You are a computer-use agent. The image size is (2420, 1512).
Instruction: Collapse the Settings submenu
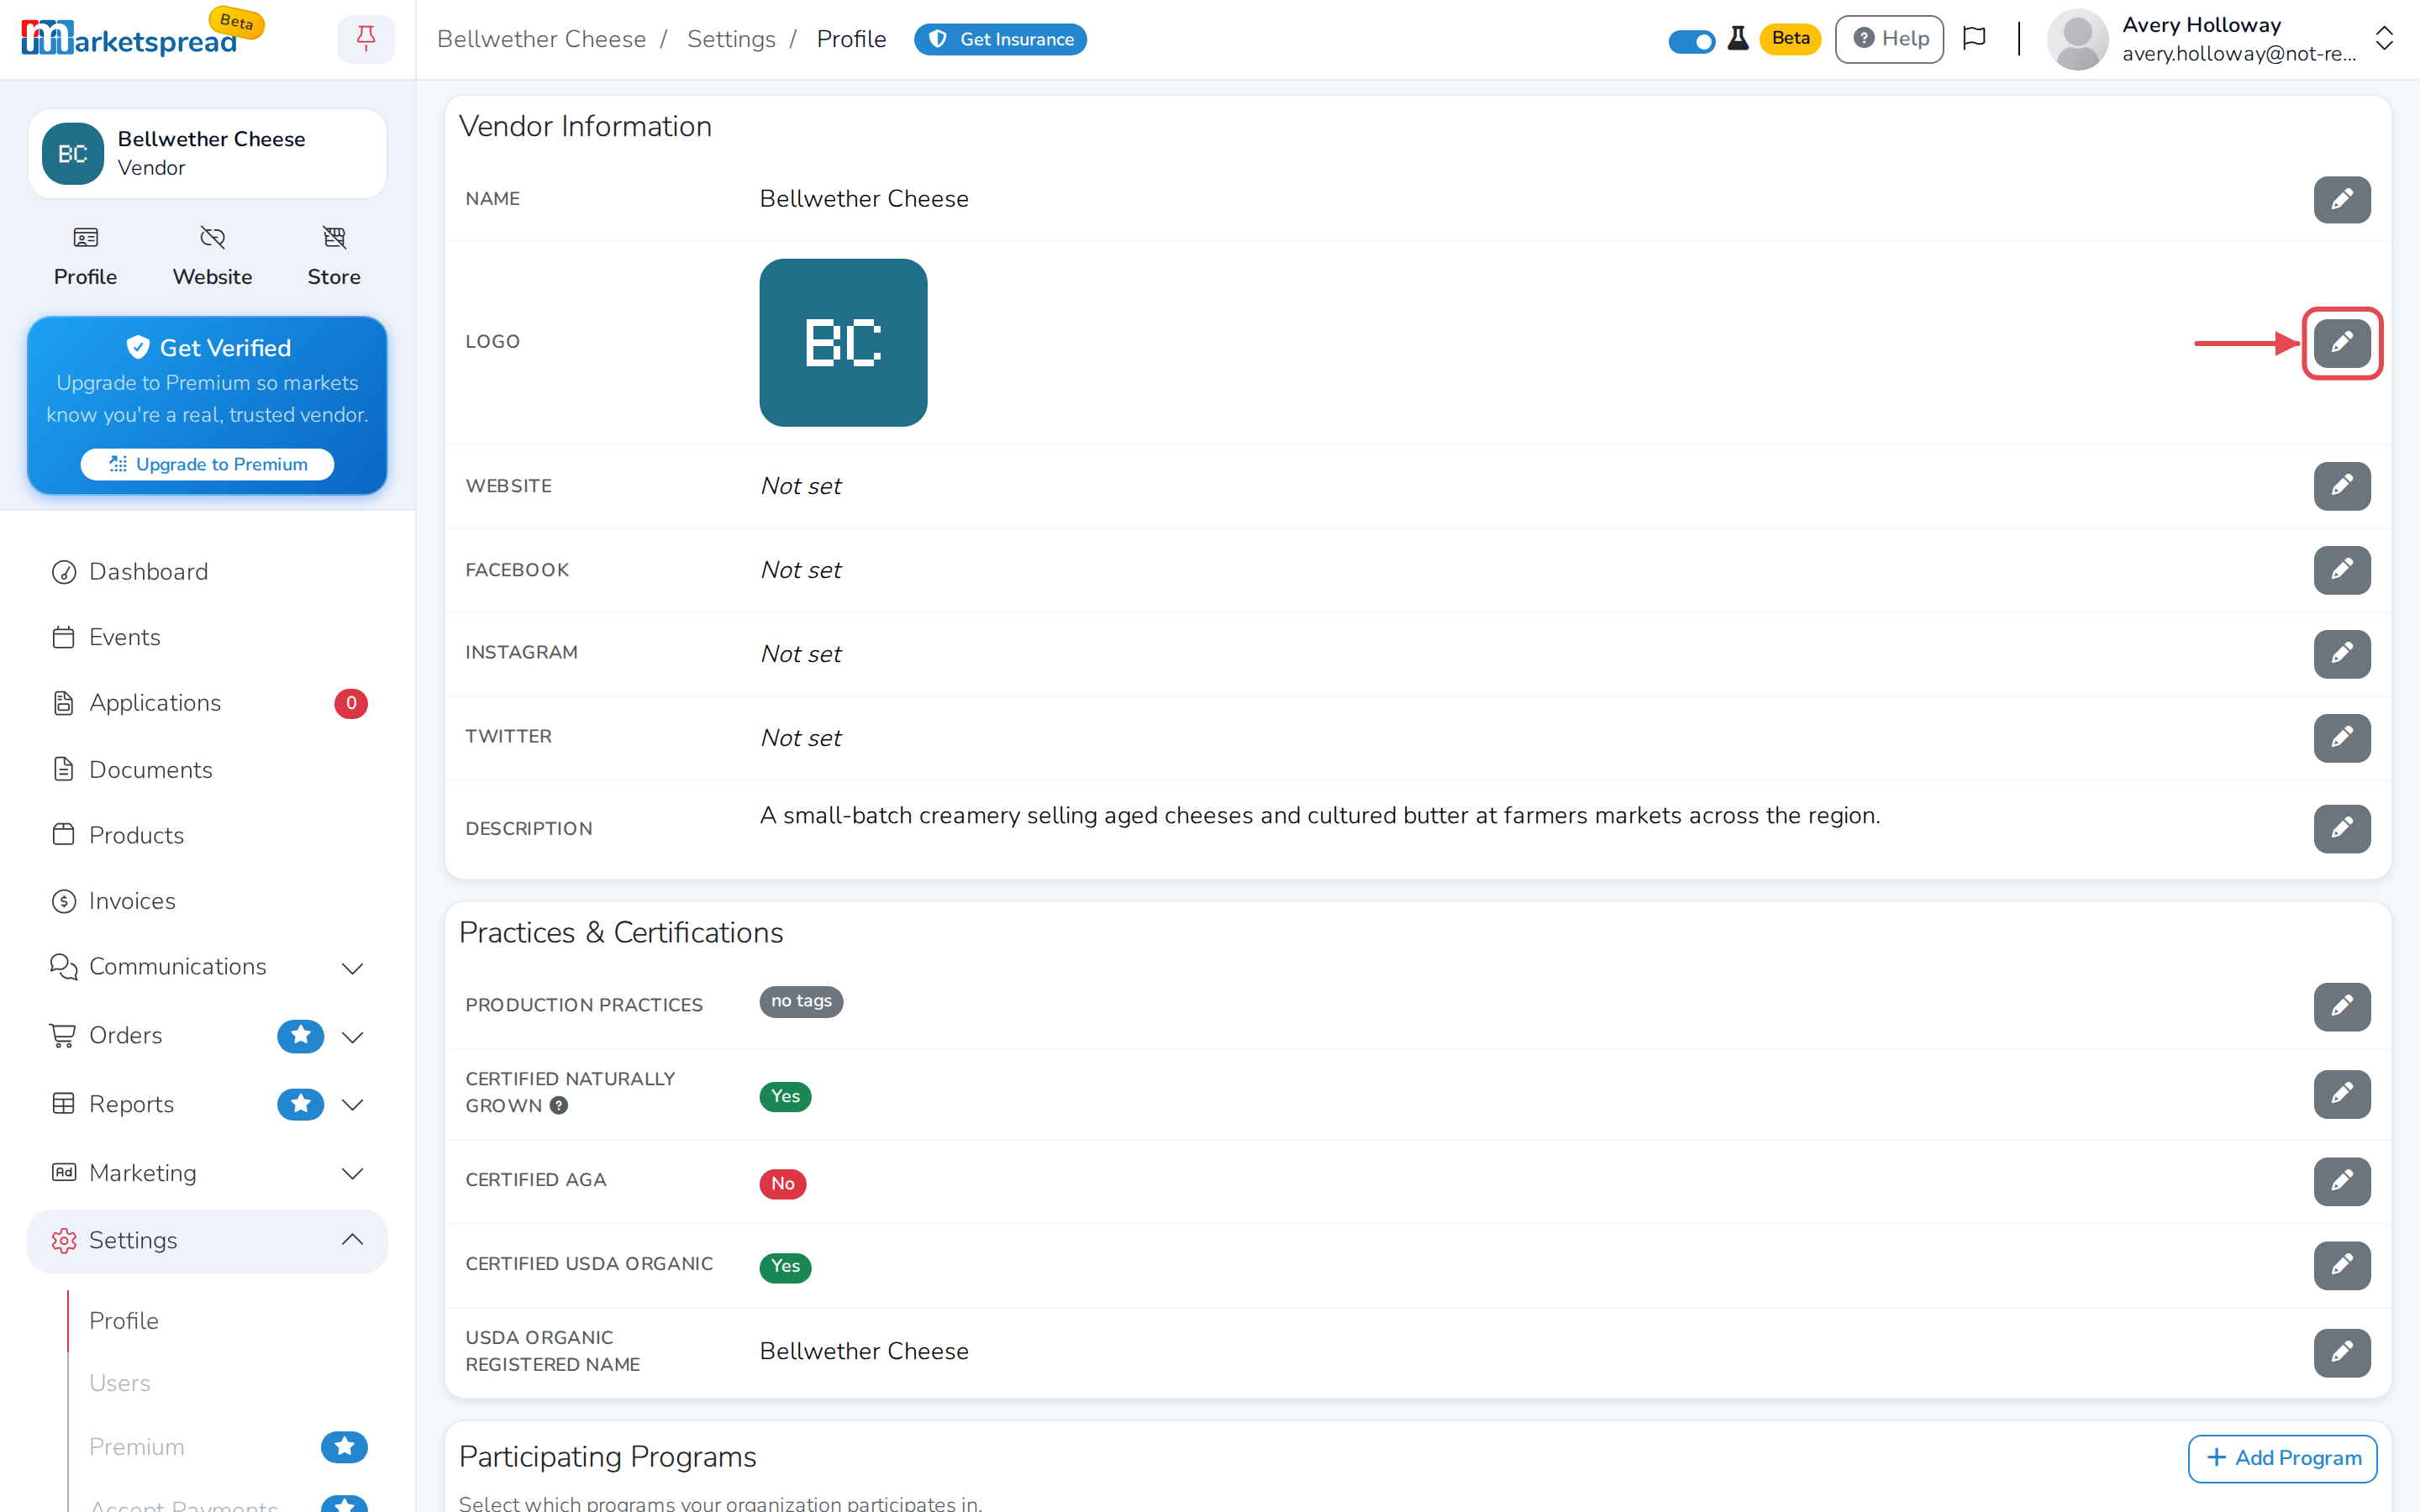click(x=352, y=1240)
